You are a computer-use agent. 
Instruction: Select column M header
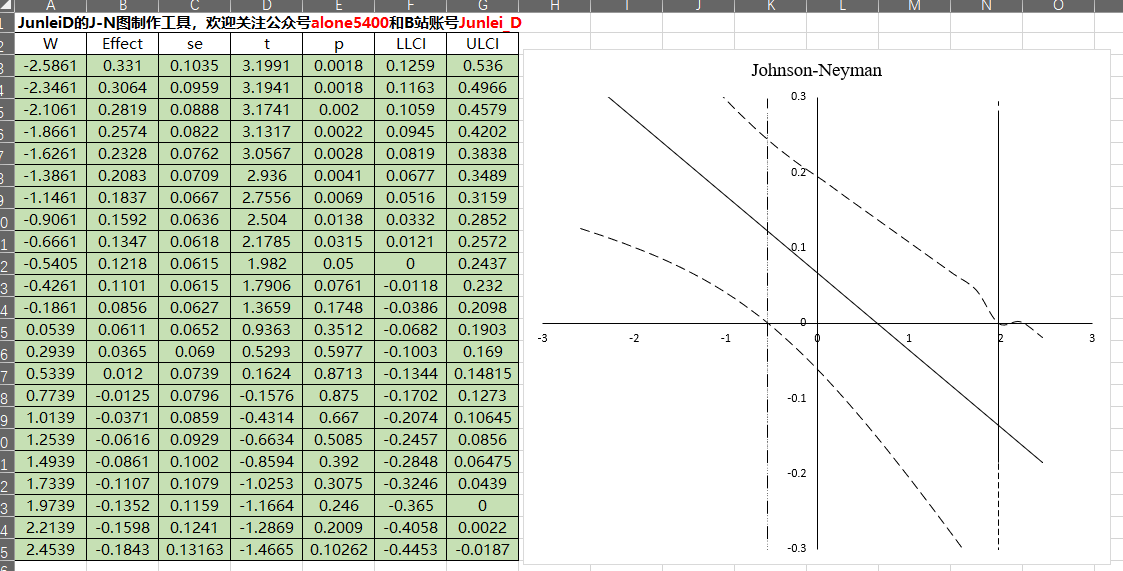point(915,6)
